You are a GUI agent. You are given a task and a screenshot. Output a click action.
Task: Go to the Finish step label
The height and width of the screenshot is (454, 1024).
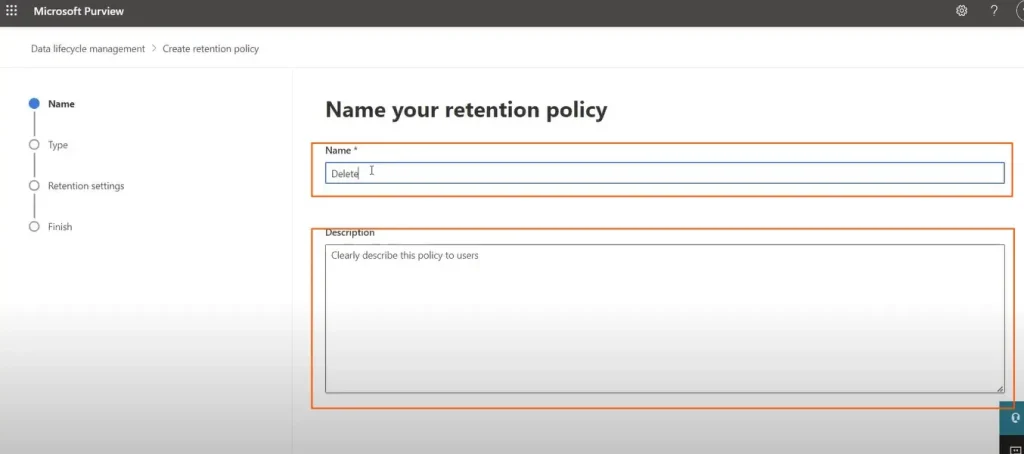point(60,227)
